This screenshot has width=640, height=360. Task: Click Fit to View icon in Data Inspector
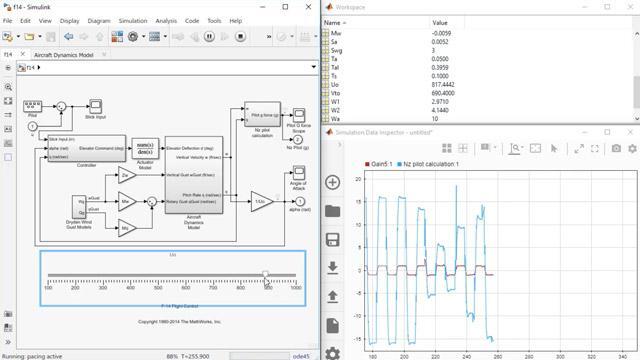coord(535,148)
